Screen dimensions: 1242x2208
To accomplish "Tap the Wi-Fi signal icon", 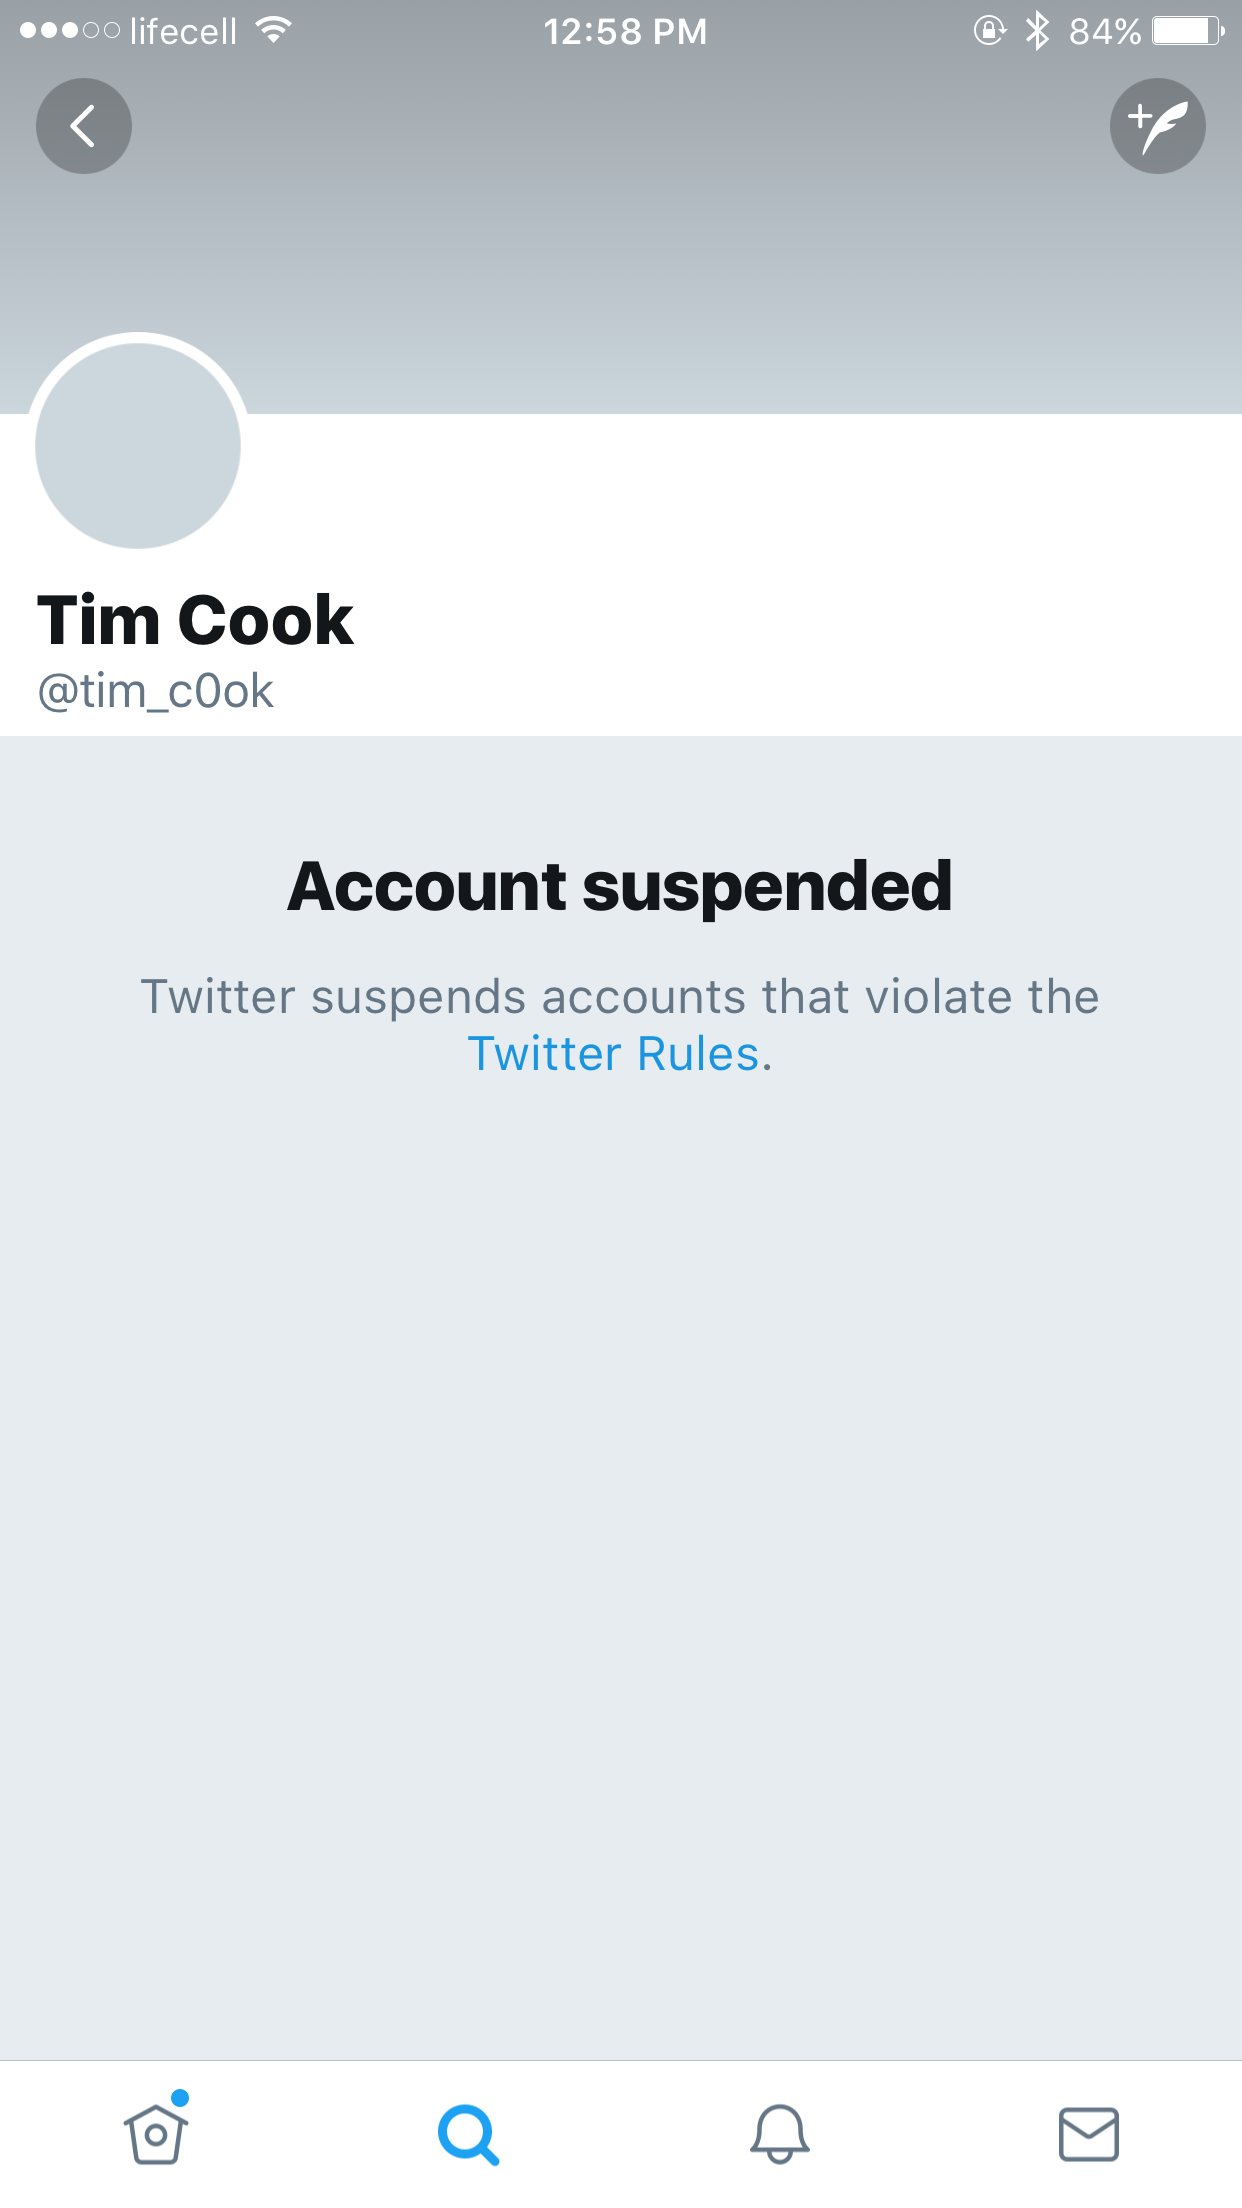I will pyautogui.click(x=273, y=31).
